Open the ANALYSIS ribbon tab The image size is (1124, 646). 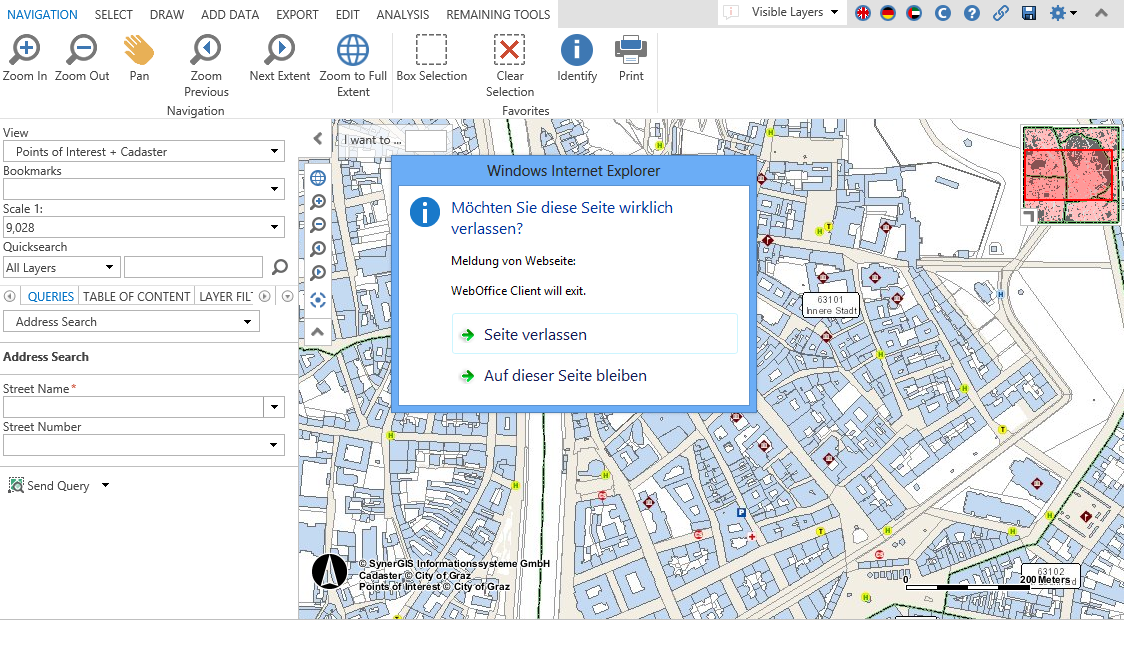[402, 15]
